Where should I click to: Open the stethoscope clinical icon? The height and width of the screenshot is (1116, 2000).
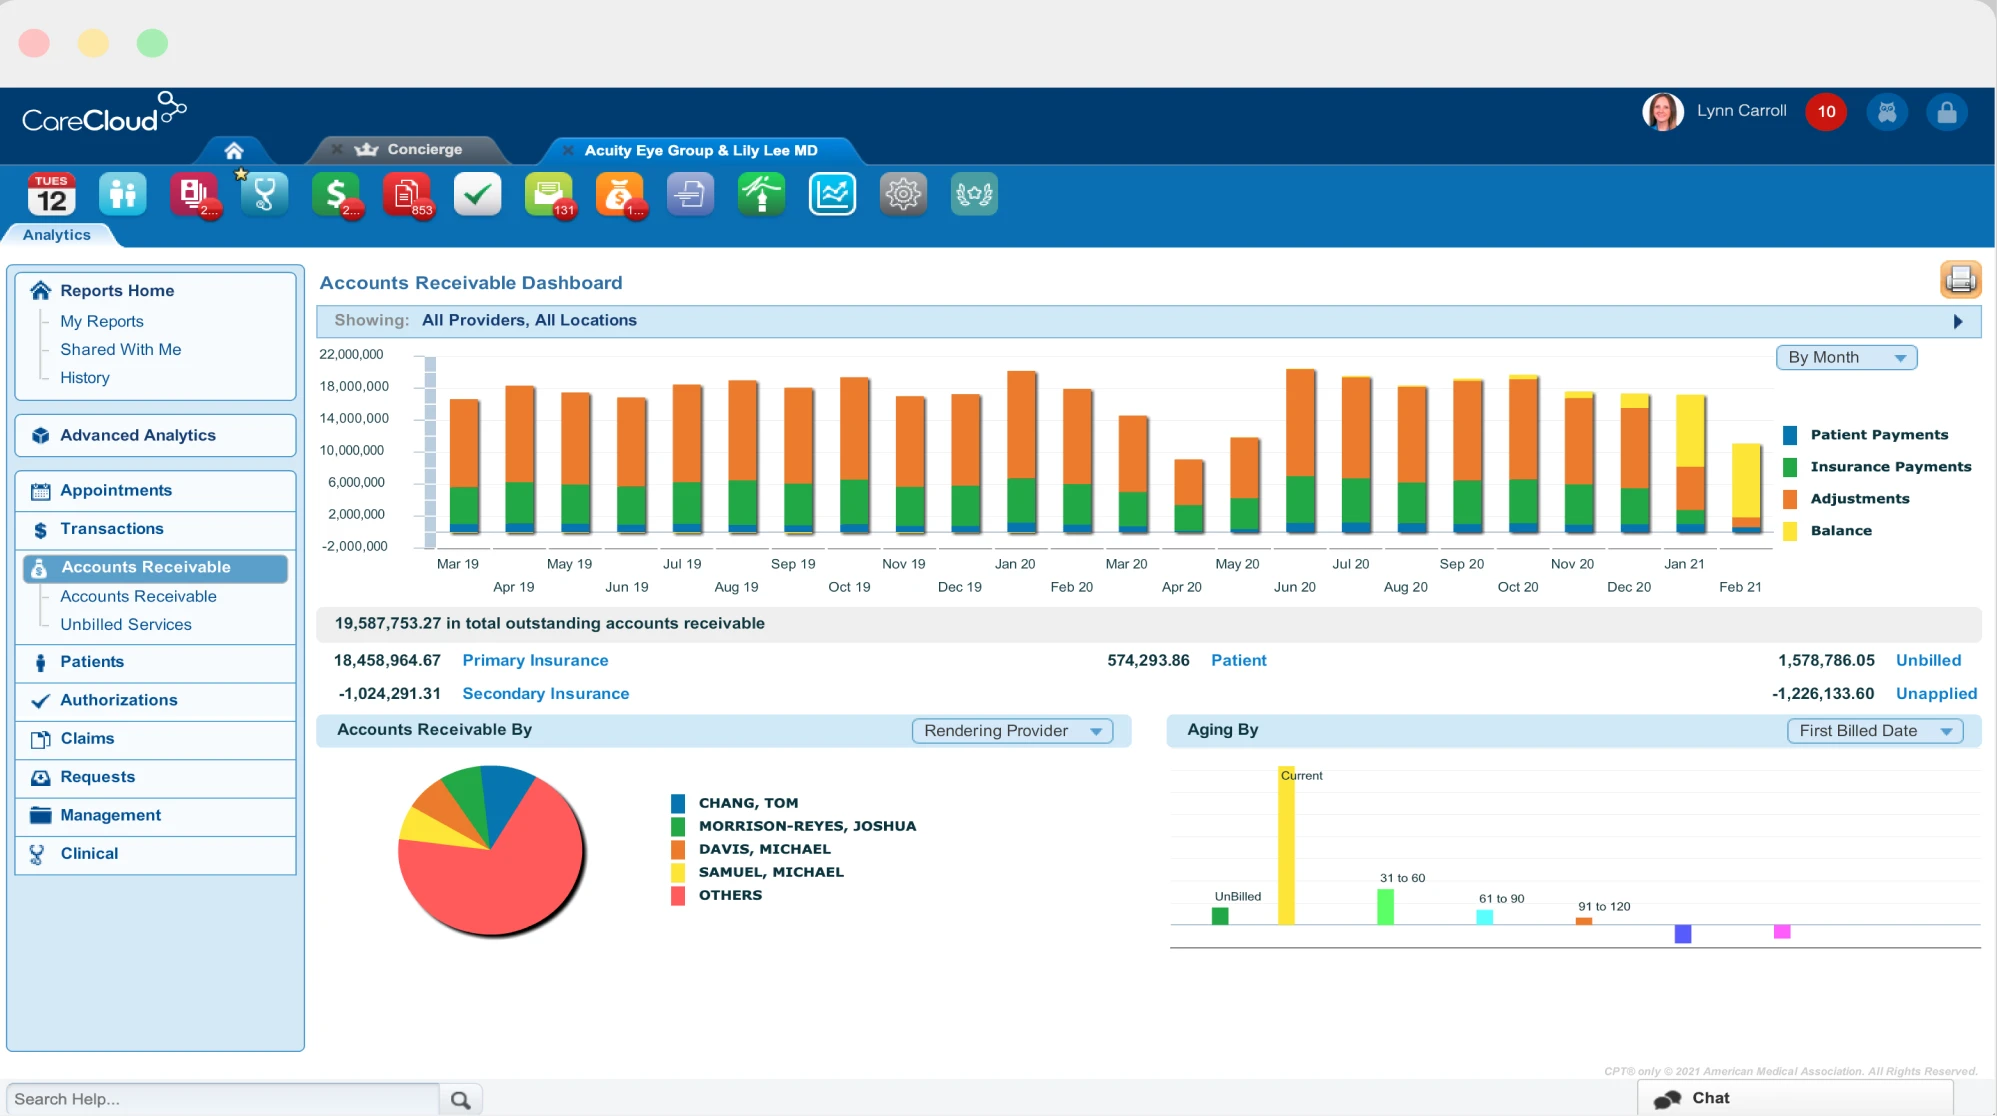264,194
